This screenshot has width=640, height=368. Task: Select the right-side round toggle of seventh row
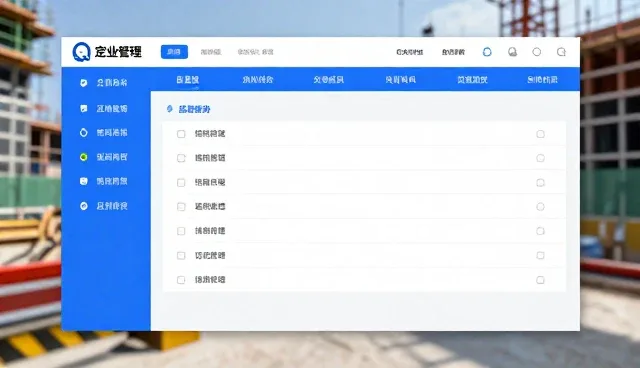point(540,280)
